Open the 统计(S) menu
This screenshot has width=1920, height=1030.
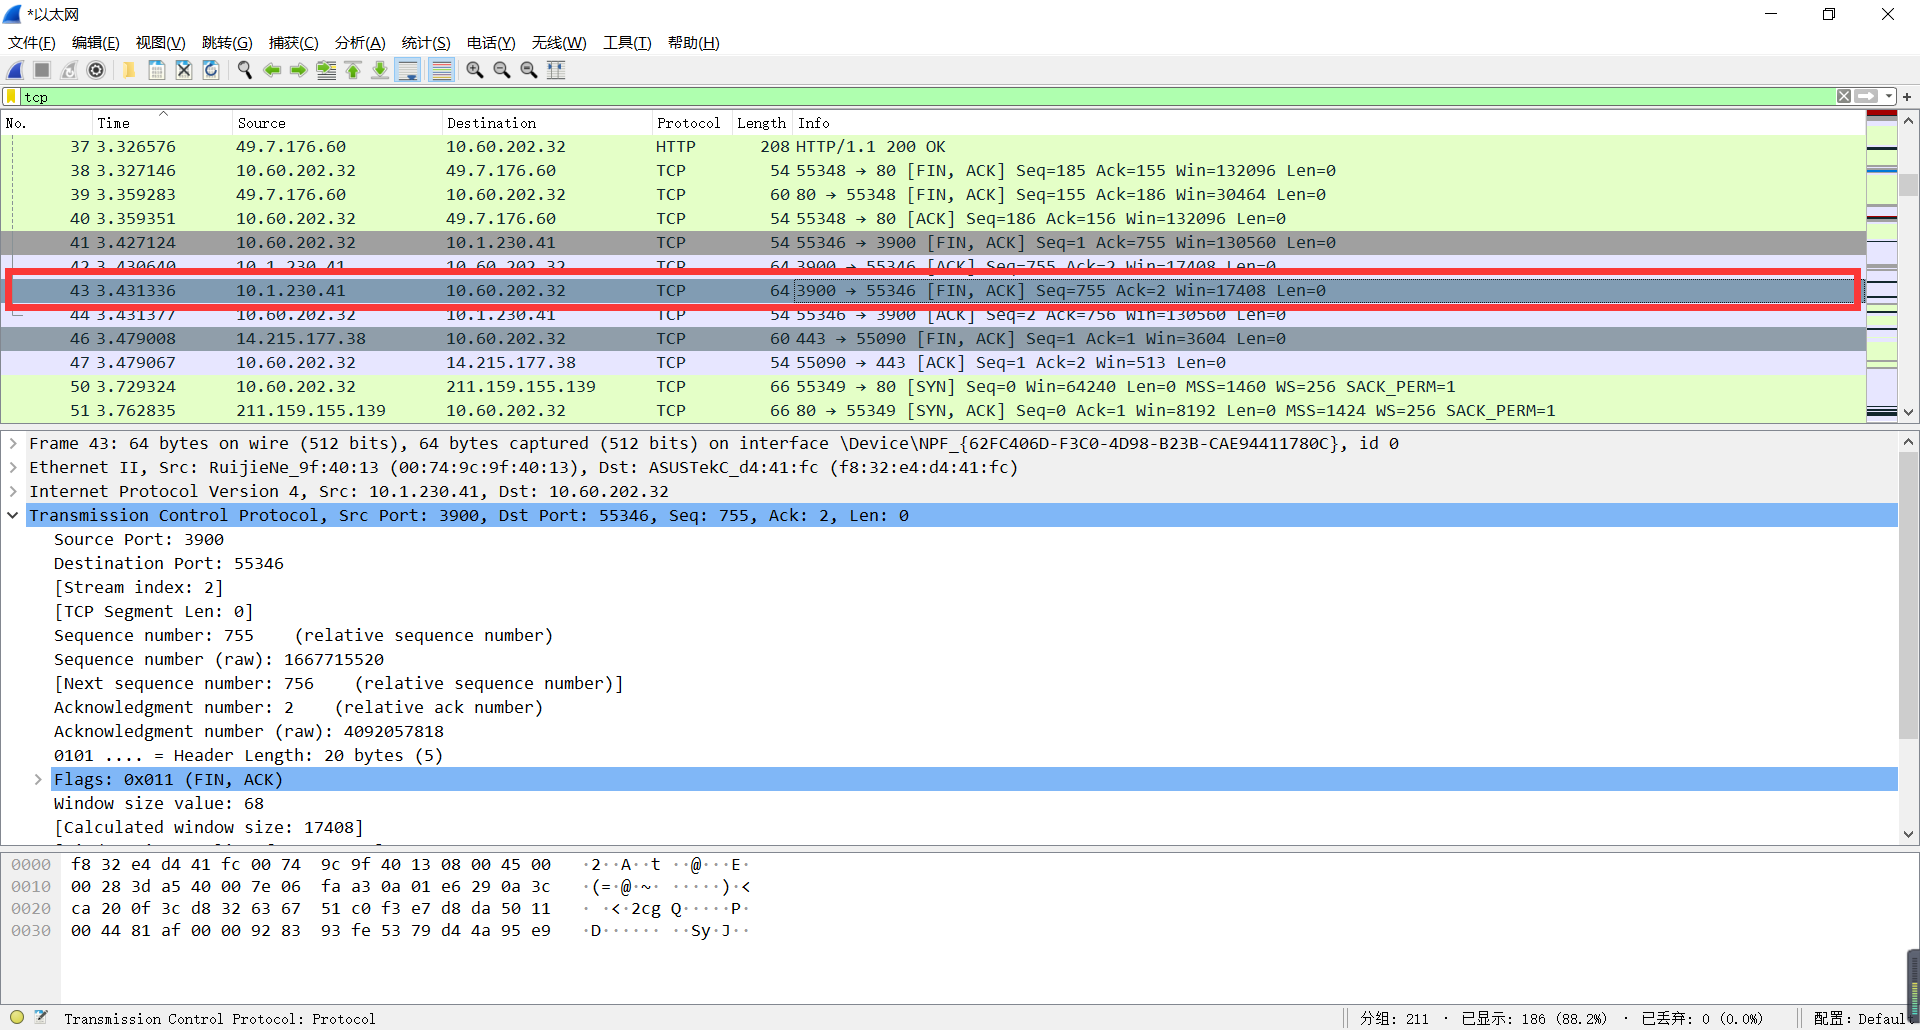click(425, 43)
